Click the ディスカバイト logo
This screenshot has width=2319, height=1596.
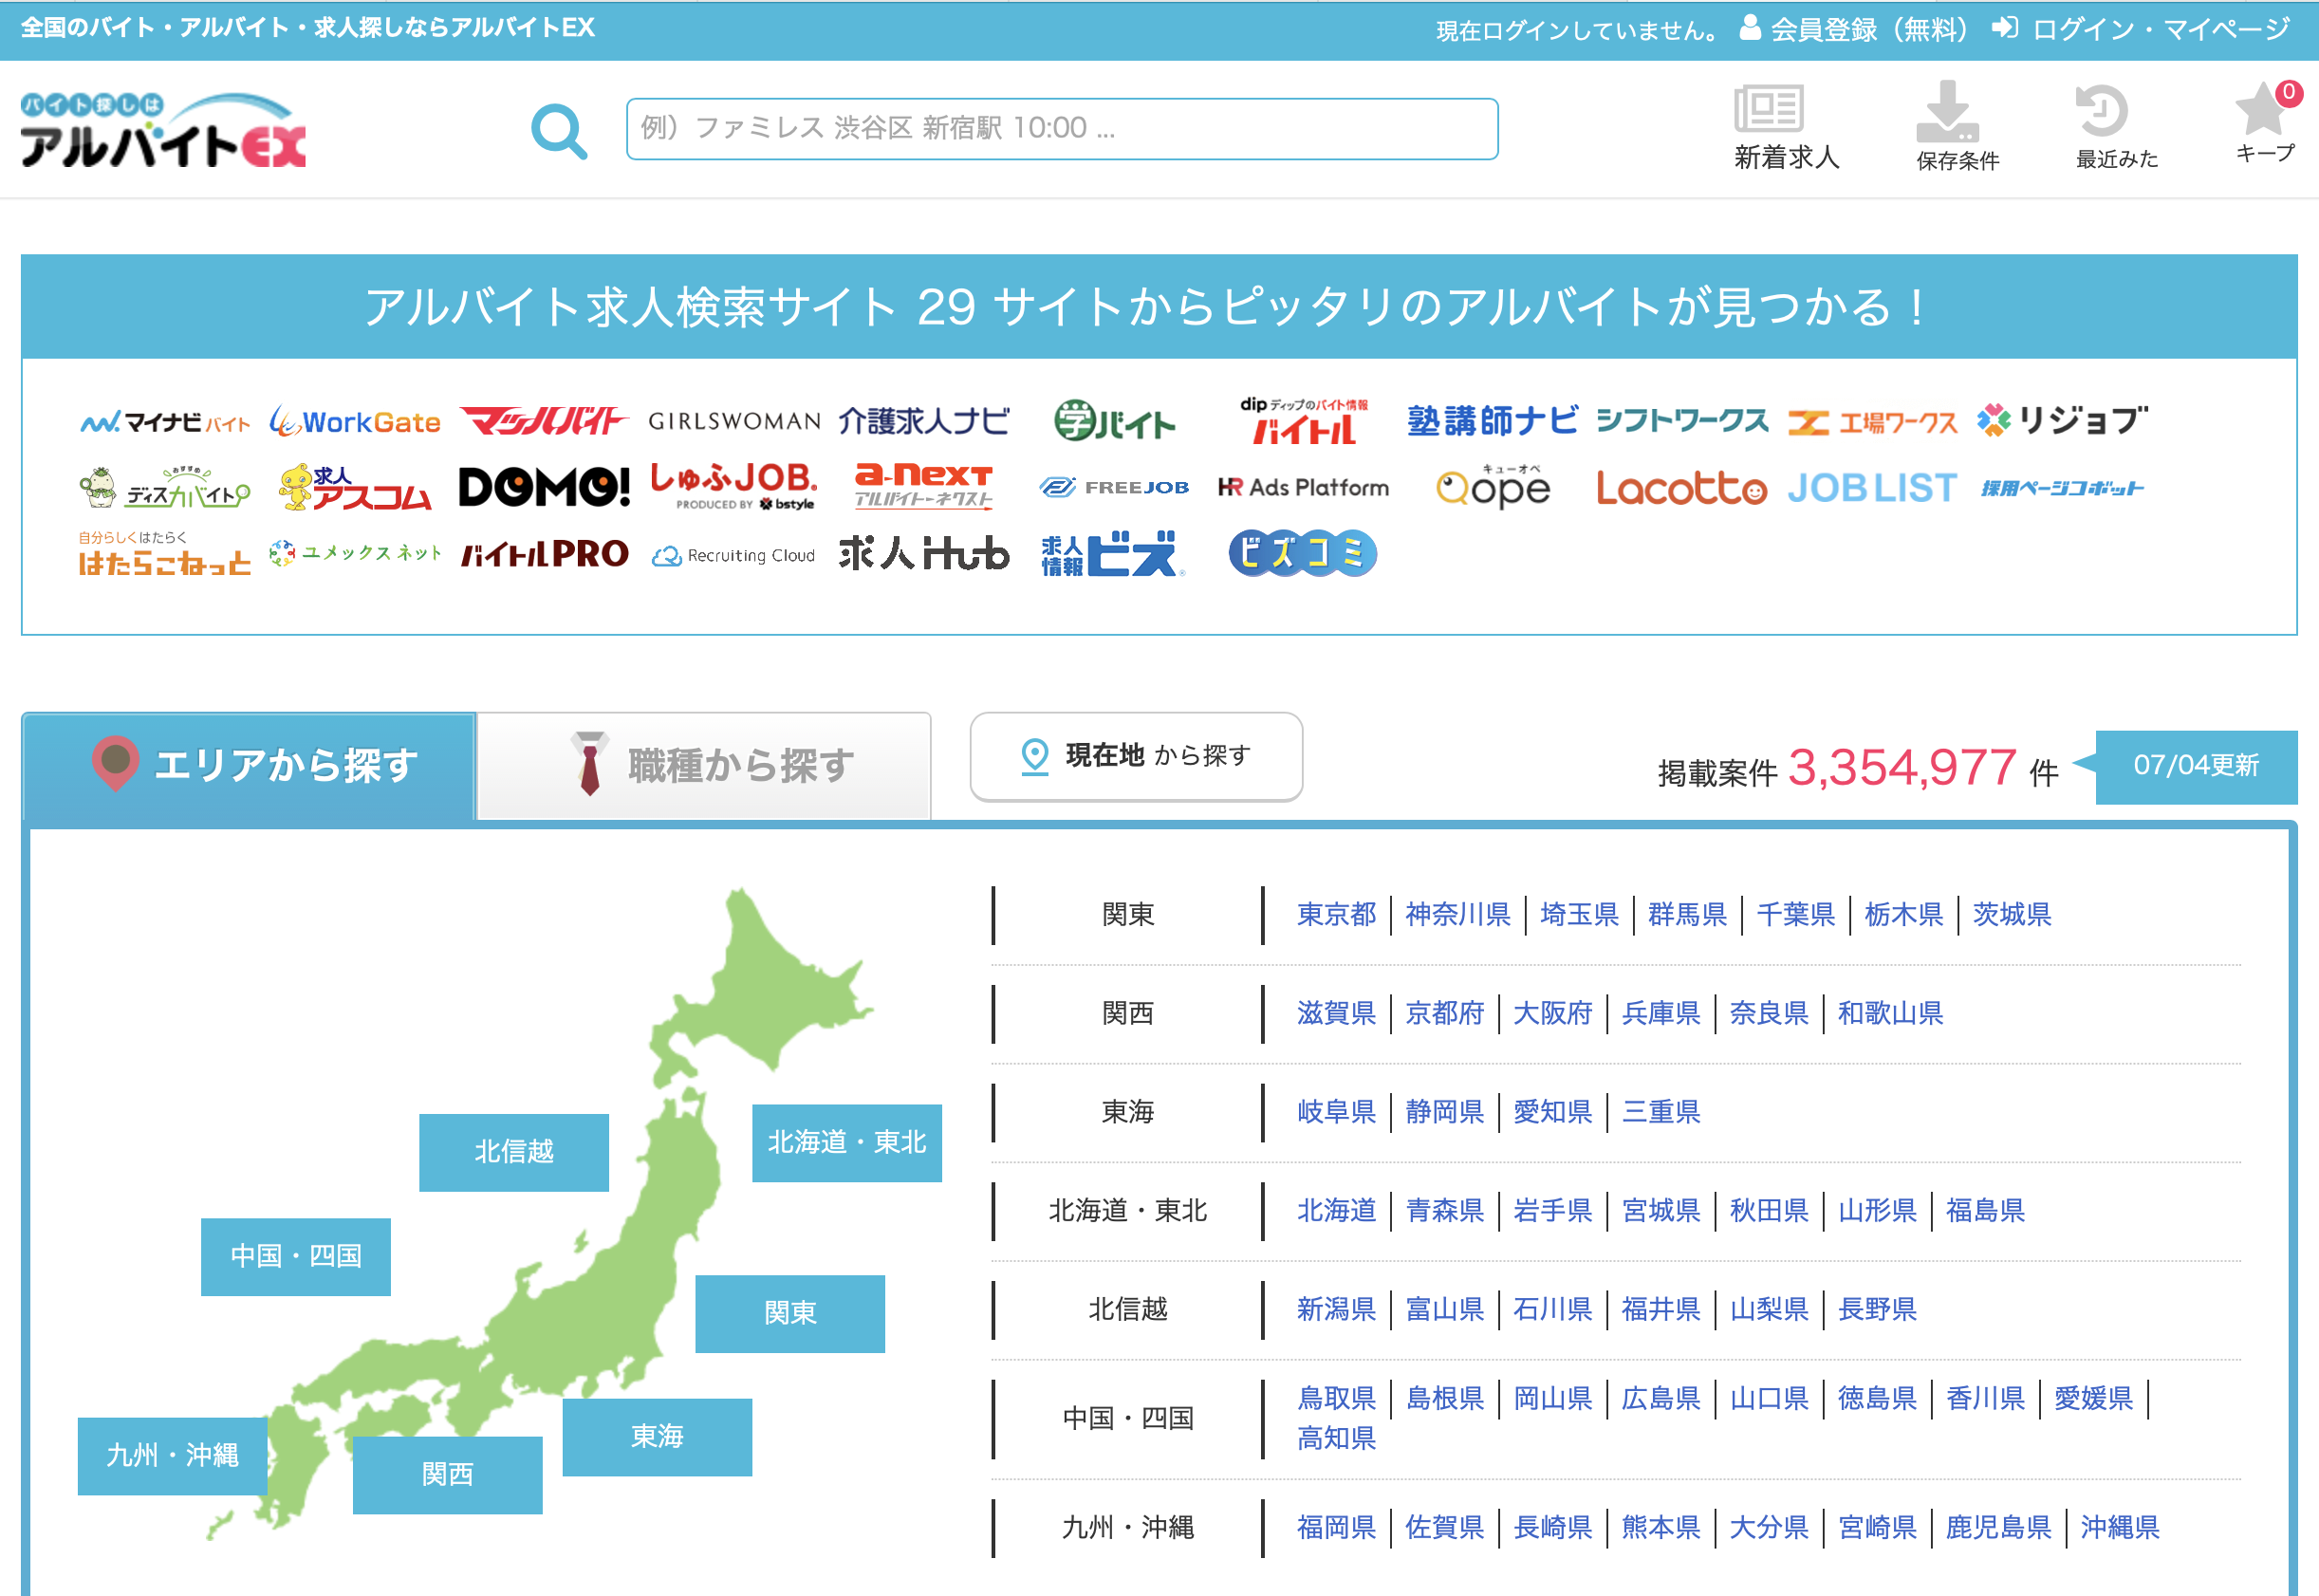tap(165, 488)
